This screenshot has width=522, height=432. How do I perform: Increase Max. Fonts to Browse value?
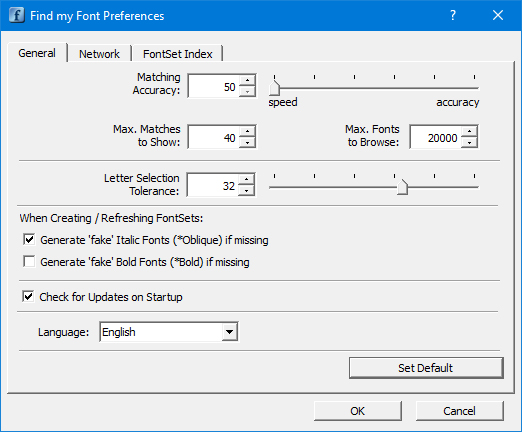[469, 131]
